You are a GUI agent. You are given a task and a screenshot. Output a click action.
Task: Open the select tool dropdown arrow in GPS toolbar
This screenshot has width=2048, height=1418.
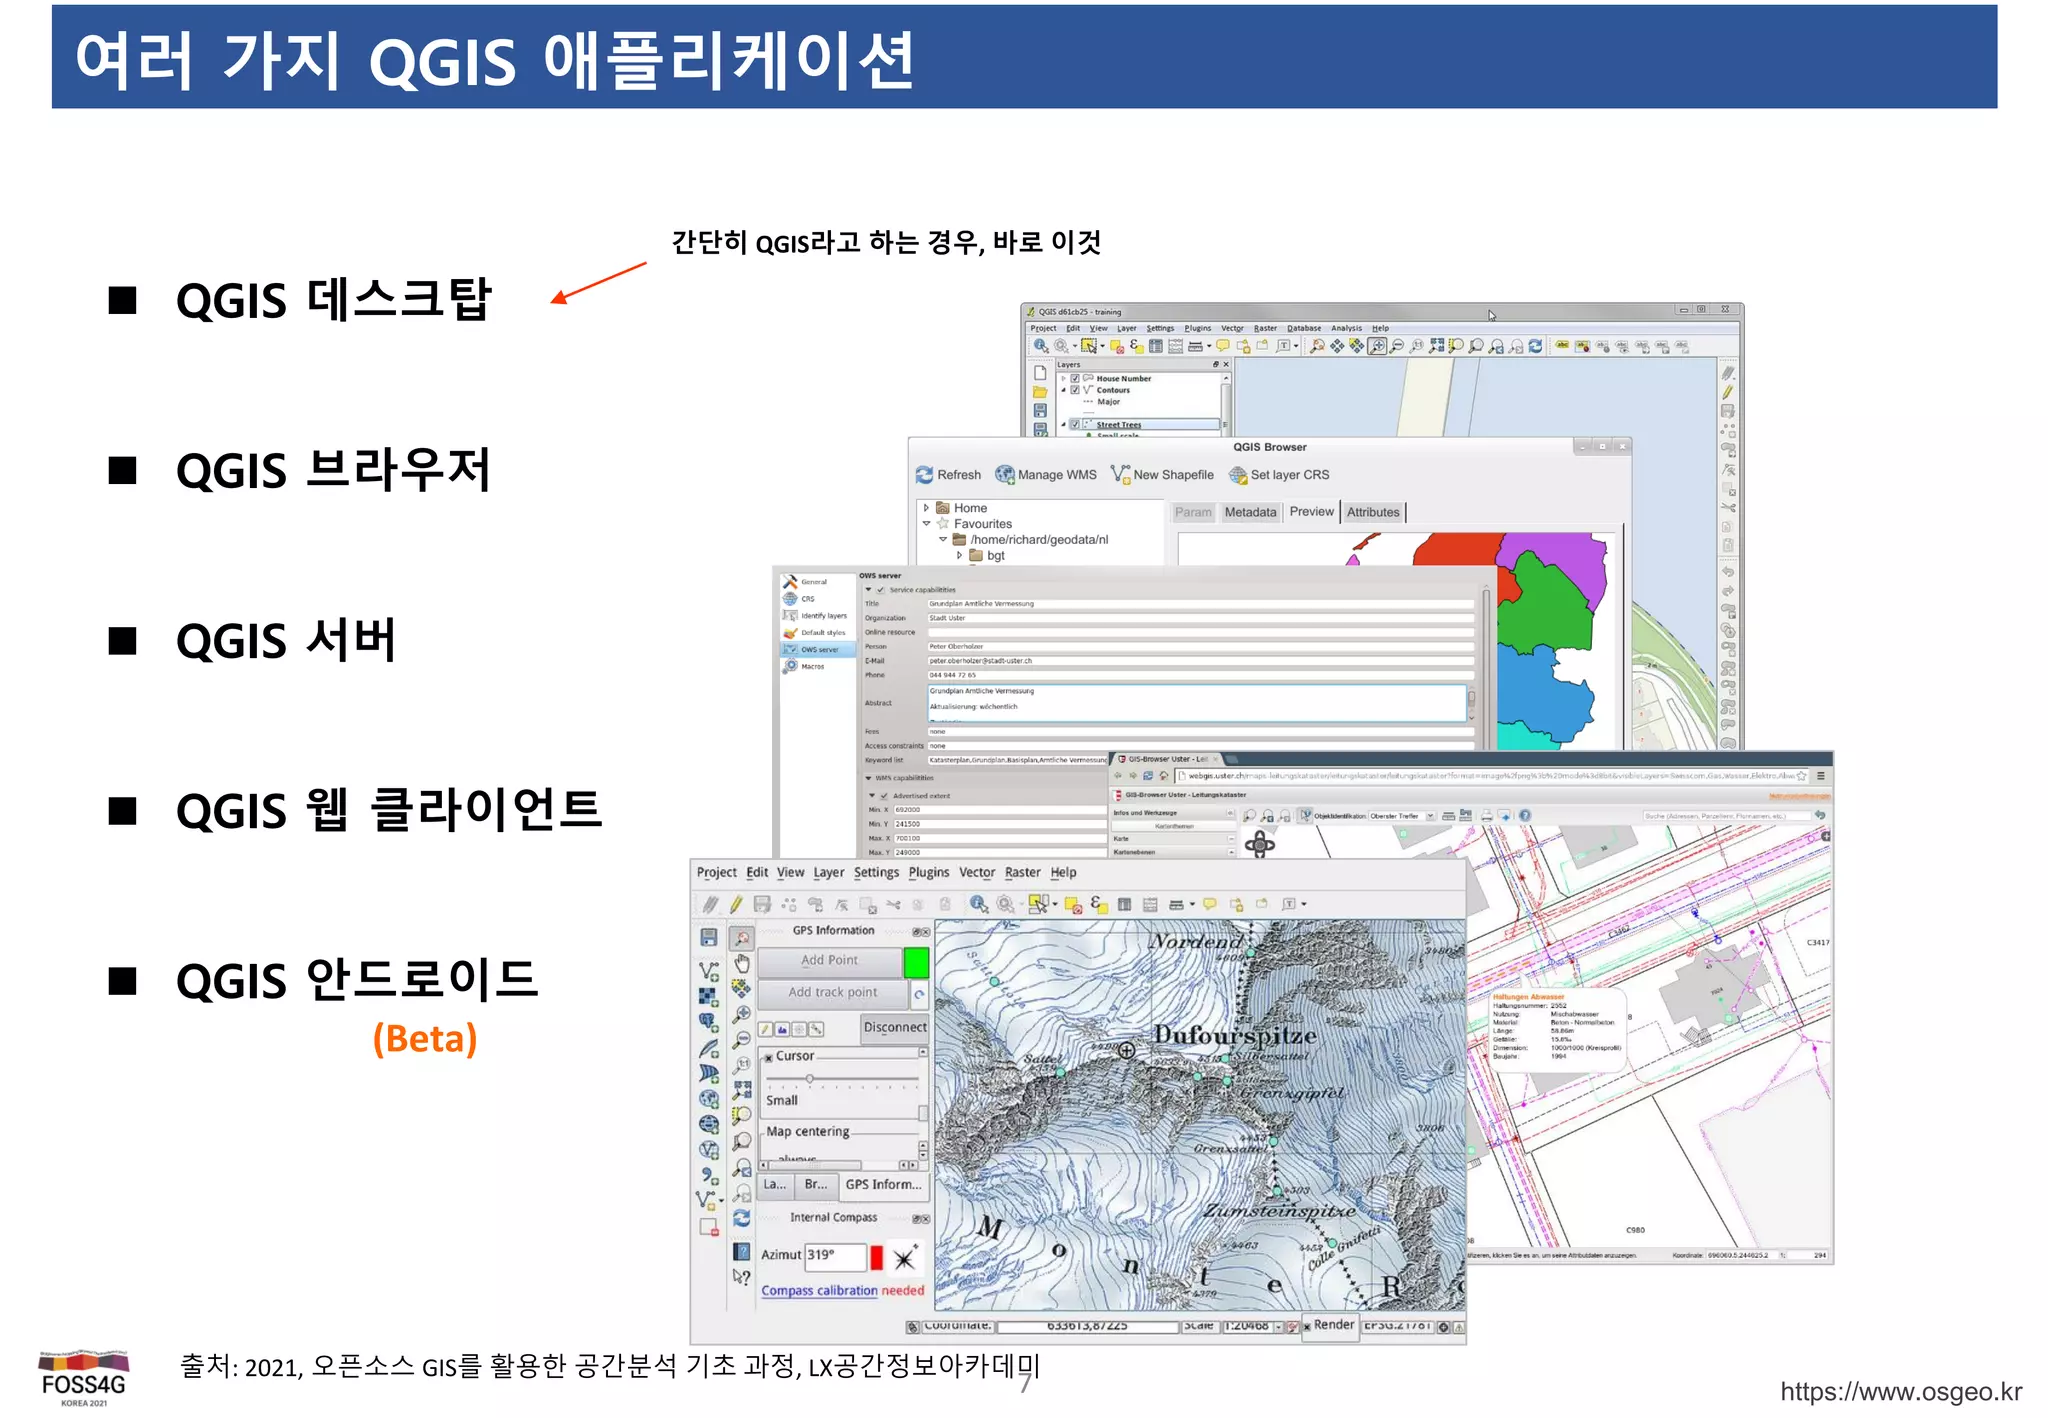click(1055, 904)
